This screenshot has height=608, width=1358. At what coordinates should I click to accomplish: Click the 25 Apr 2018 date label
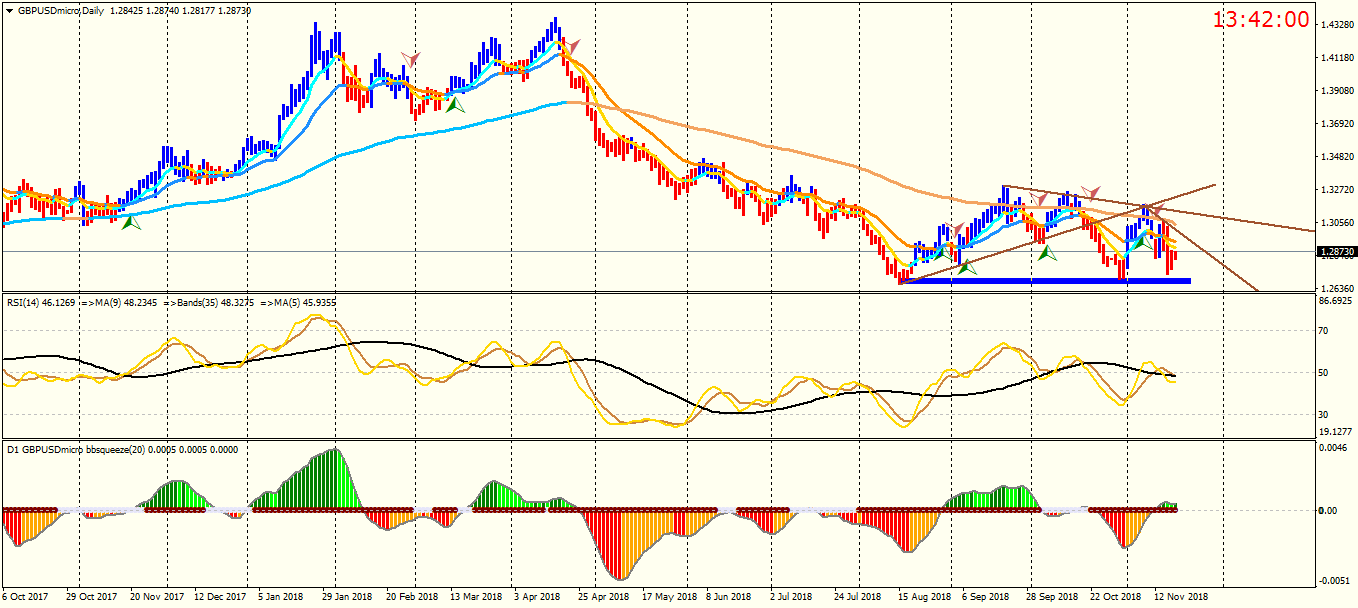pos(604,597)
